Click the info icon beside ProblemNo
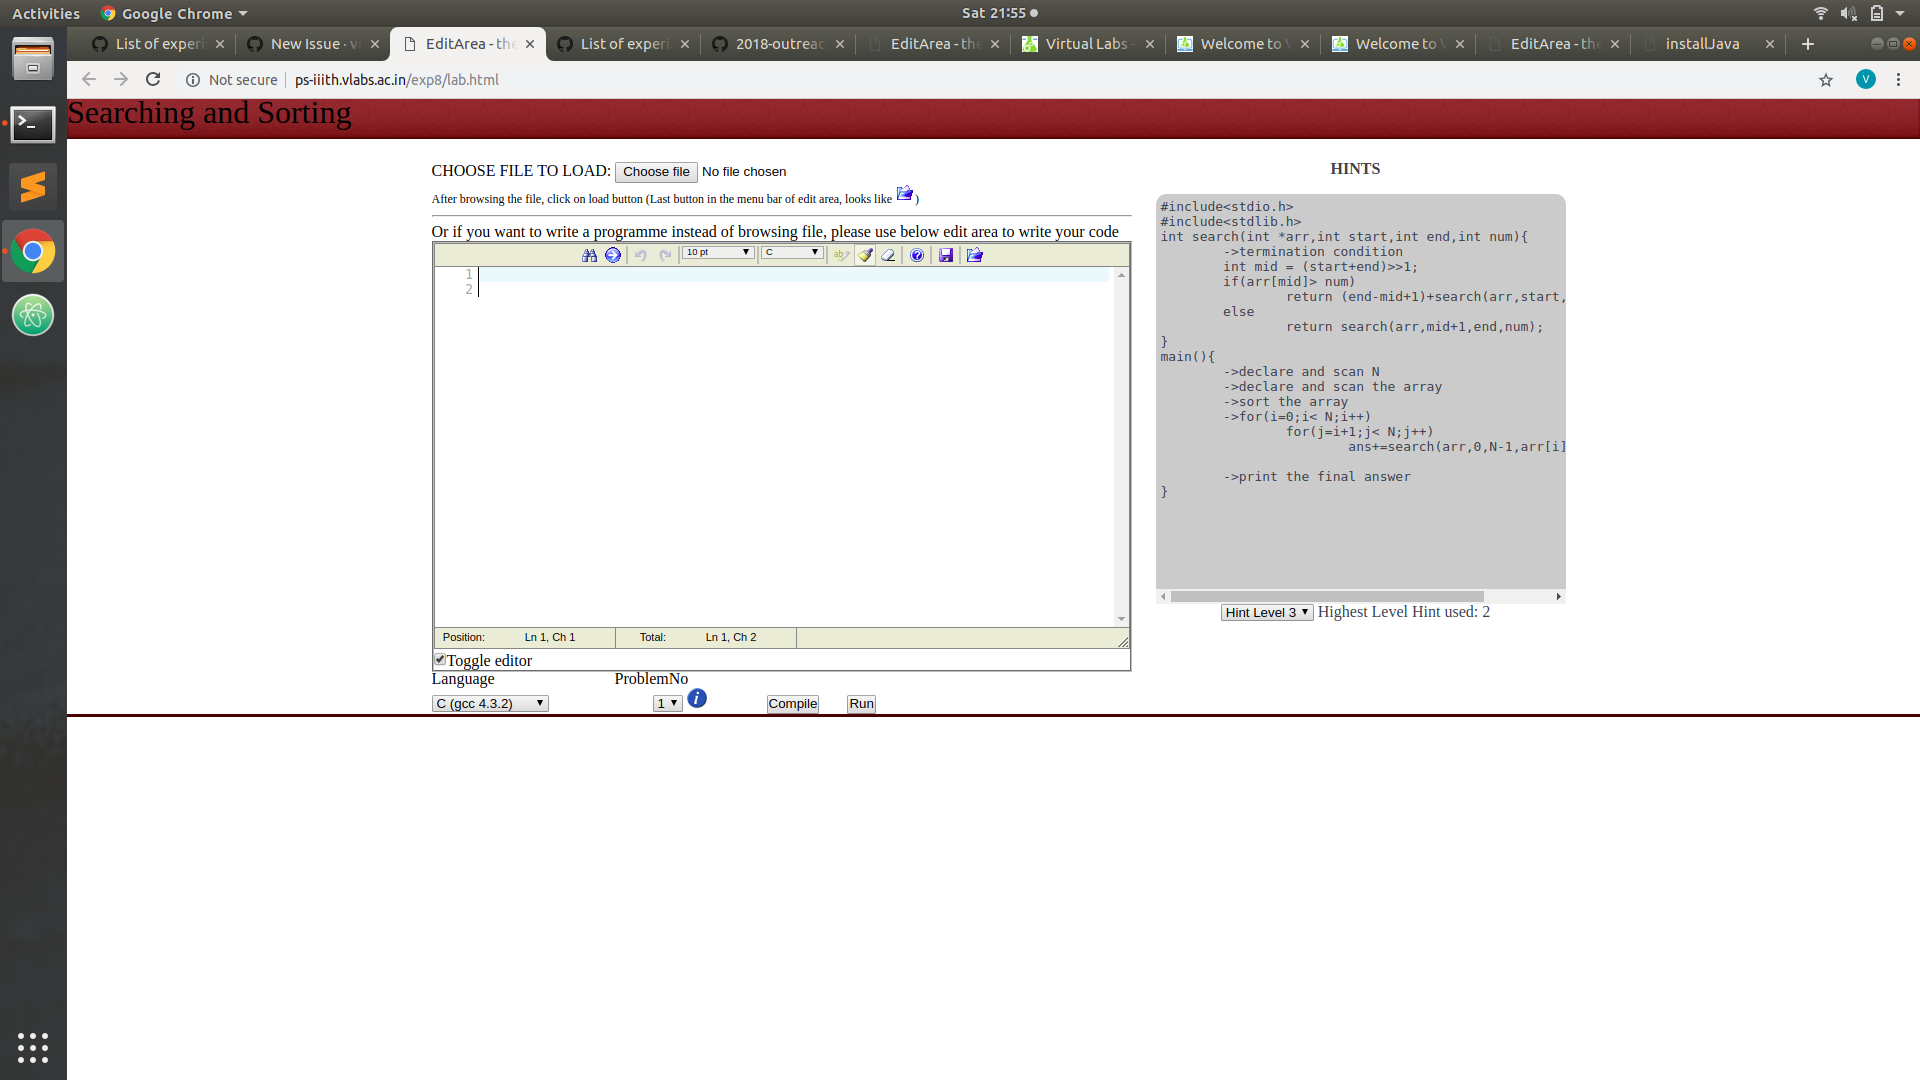Image resolution: width=1920 pixels, height=1080 pixels. tap(697, 698)
